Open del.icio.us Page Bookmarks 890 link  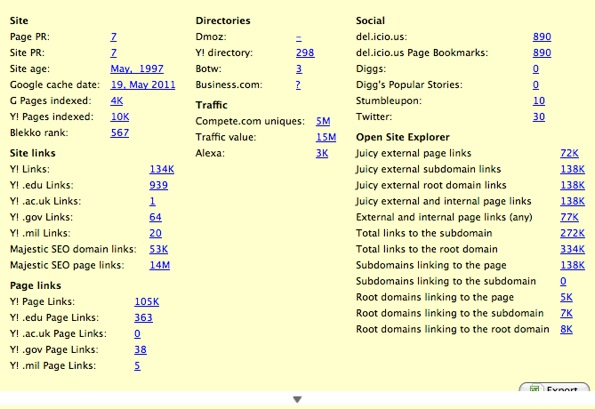point(542,53)
